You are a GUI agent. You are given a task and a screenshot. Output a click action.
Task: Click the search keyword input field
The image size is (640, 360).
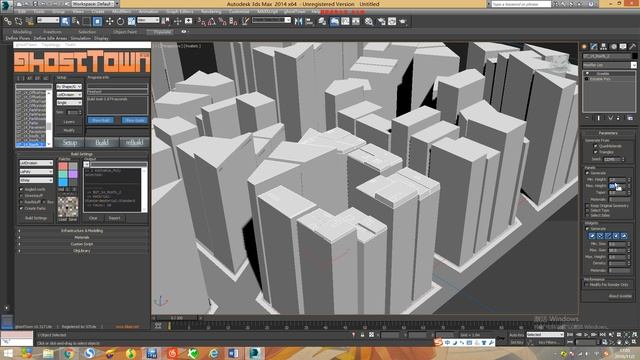pyautogui.click(x=521, y=4)
